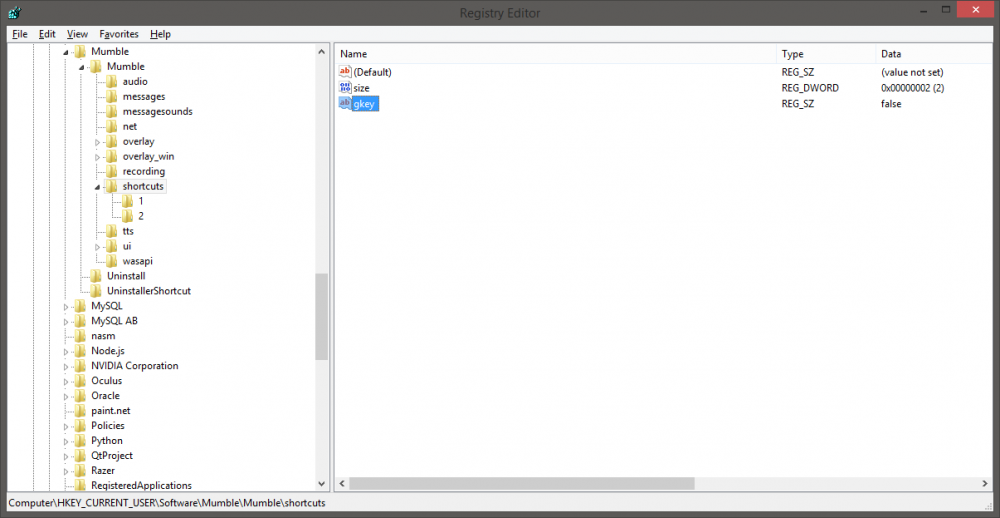This screenshot has width=1000, height=518.
Task: Open the Favorites menu
Action: pyautogui.click(x=119, y=34)
